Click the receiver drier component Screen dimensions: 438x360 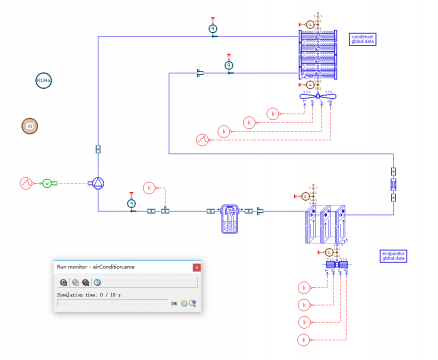(x=230, y=219)
